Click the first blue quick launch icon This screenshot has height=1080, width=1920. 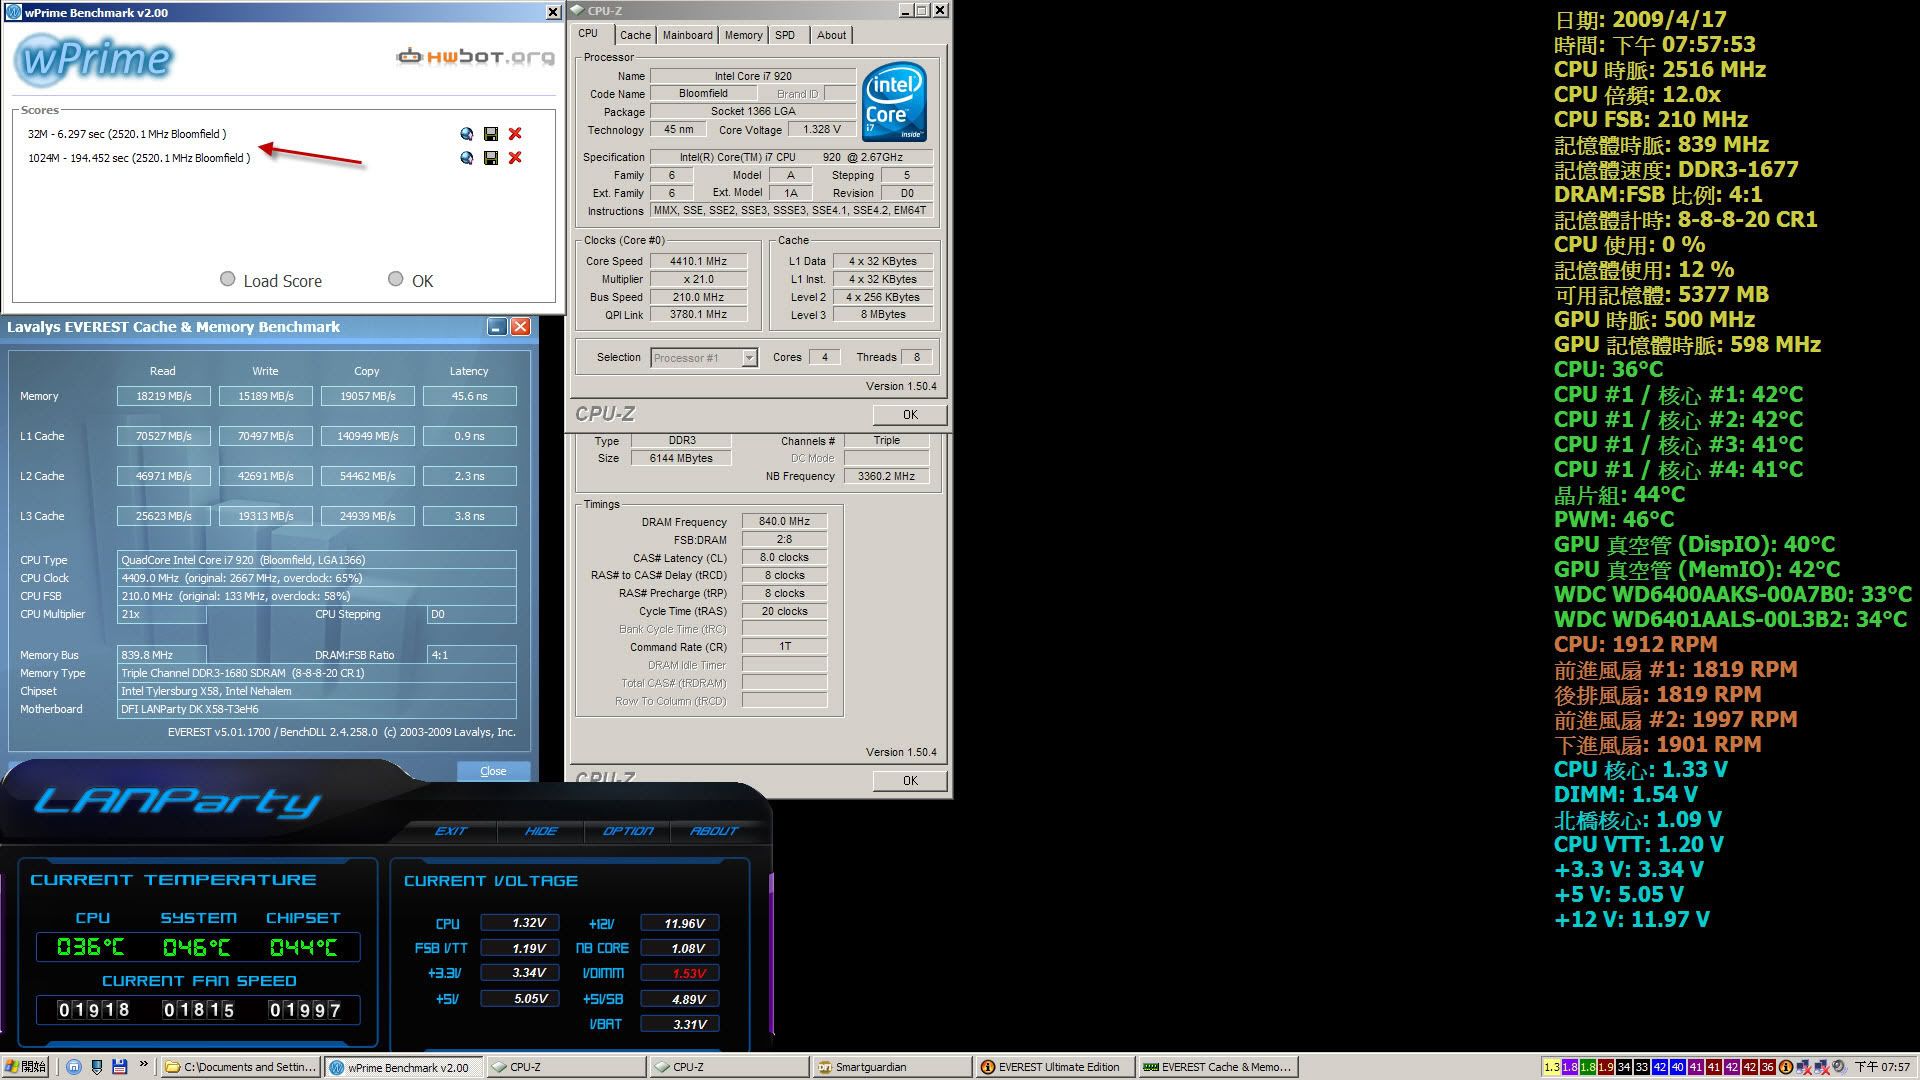pyautogui.click(x=74, y=1067)
